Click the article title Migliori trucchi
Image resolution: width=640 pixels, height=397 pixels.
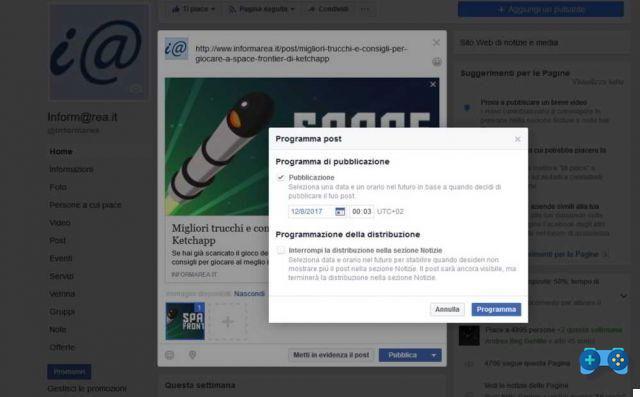coord(220,234)
